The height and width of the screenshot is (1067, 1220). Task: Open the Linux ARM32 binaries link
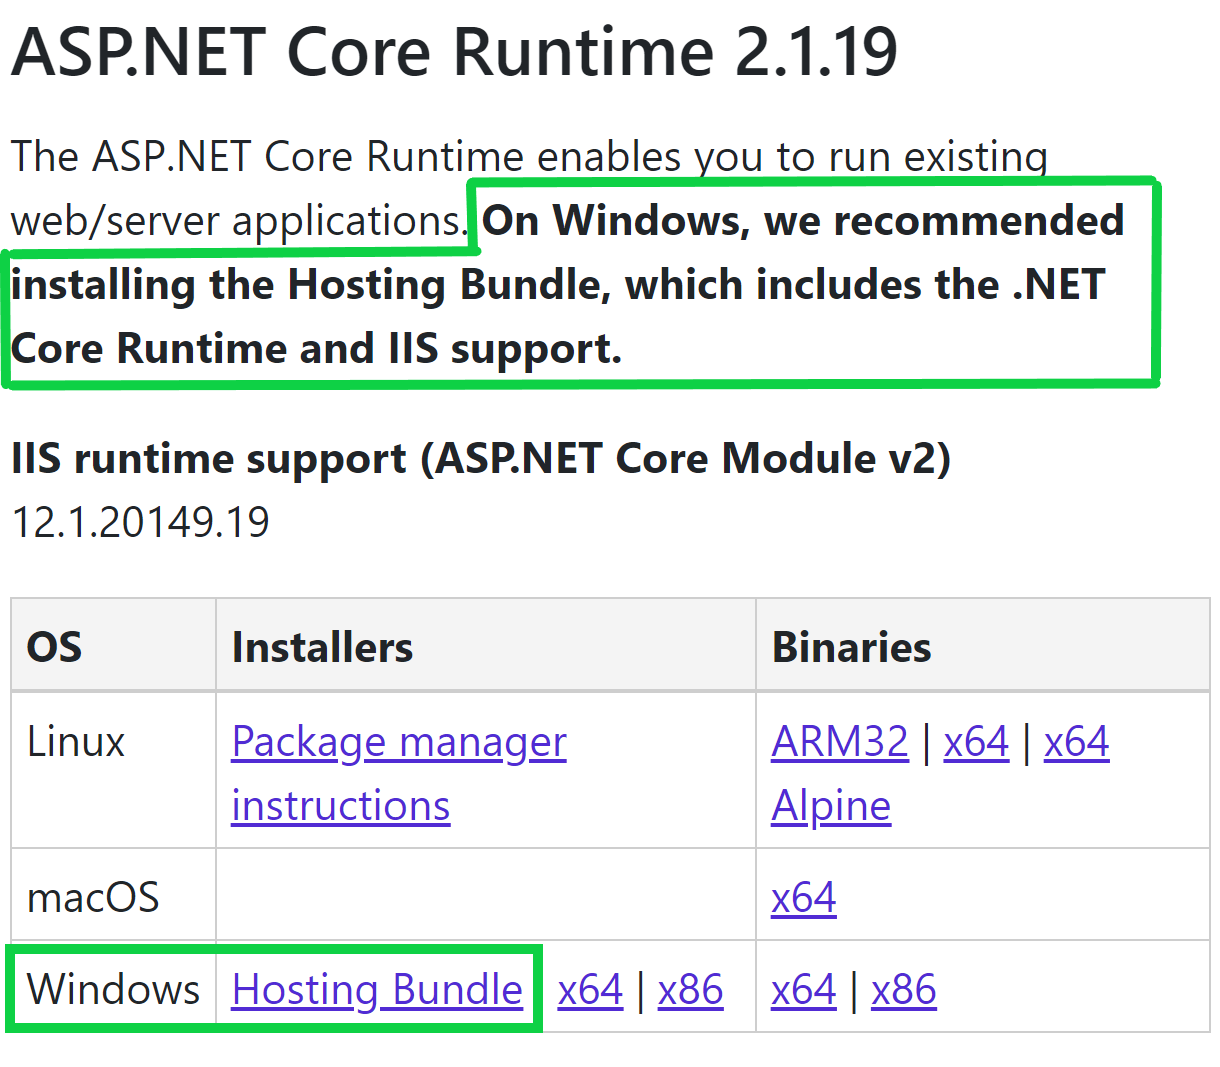click(x=840, y=742)
